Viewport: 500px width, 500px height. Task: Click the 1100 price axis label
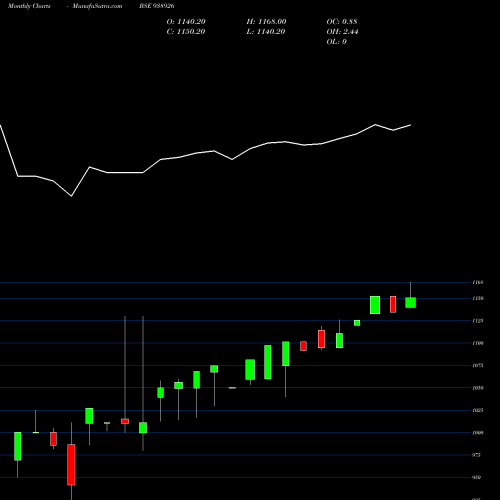(478, 343)
